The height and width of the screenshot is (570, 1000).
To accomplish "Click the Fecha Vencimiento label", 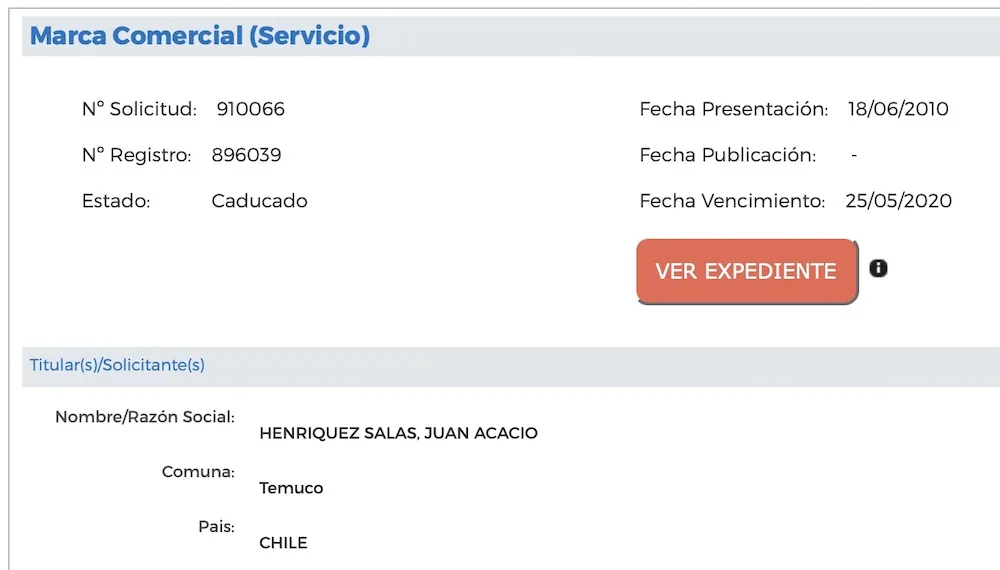I will pos(732,201).
